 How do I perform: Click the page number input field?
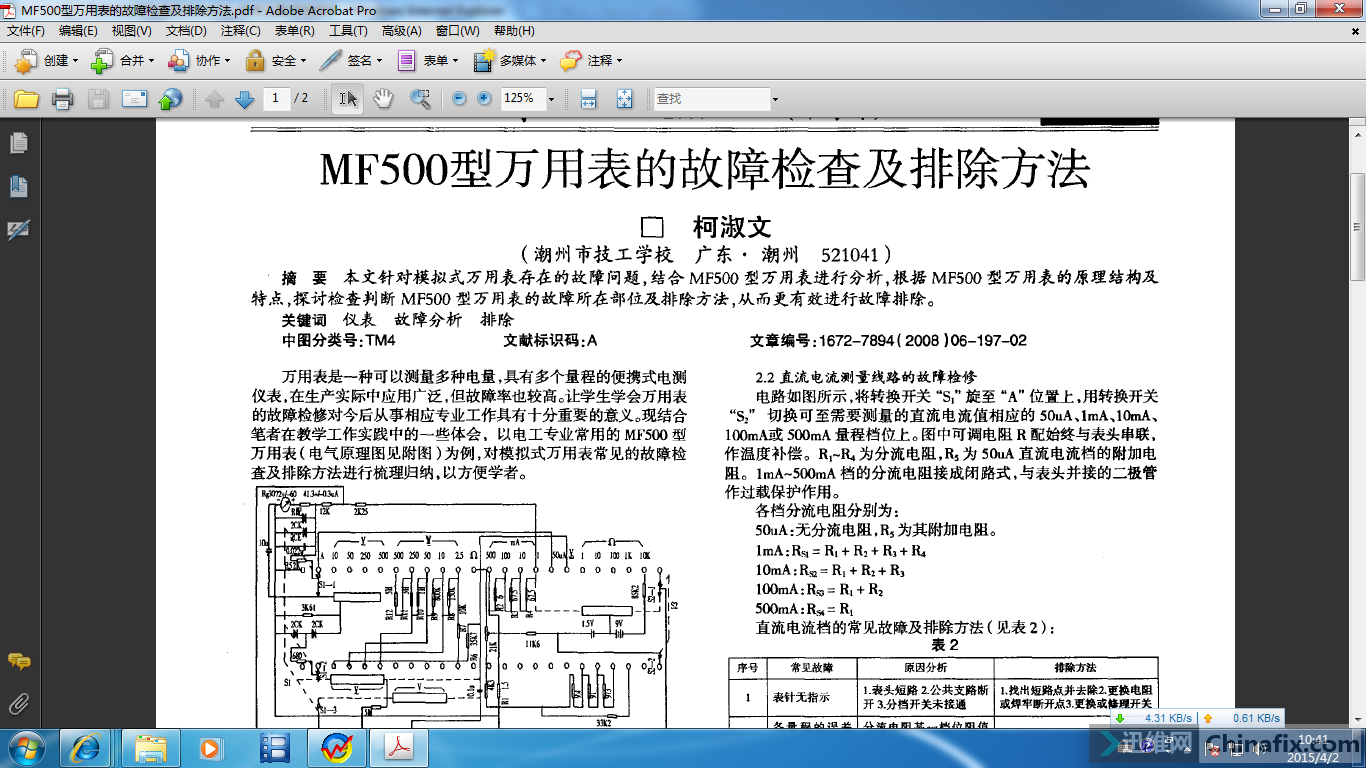click(276, 98)
